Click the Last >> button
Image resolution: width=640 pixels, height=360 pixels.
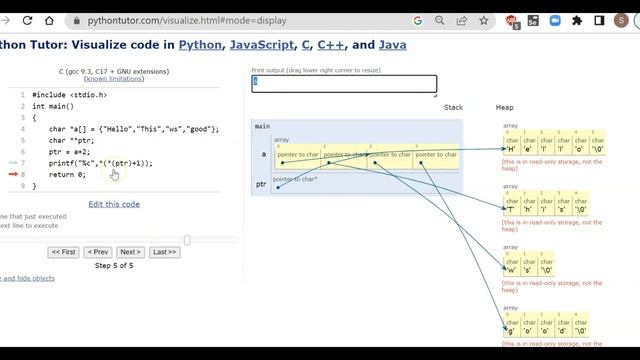click(164, 252)
